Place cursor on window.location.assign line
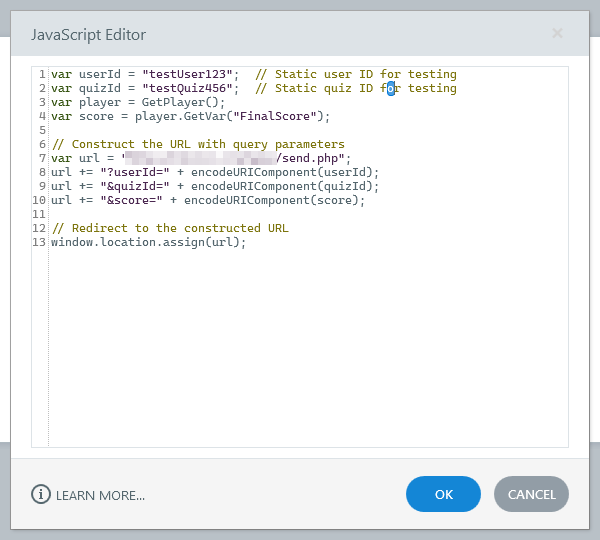 [148, 242]
